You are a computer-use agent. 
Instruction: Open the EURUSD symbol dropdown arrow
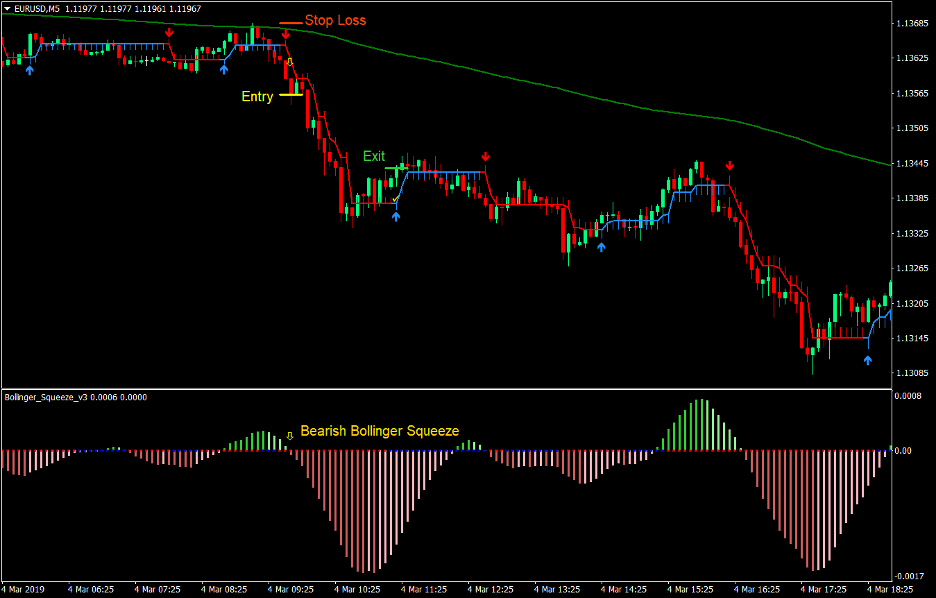point(8,6)
